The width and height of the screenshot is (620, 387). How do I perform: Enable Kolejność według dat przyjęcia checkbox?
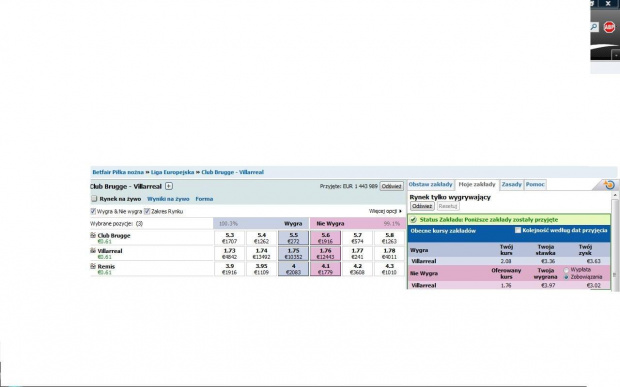coord(518,230)
